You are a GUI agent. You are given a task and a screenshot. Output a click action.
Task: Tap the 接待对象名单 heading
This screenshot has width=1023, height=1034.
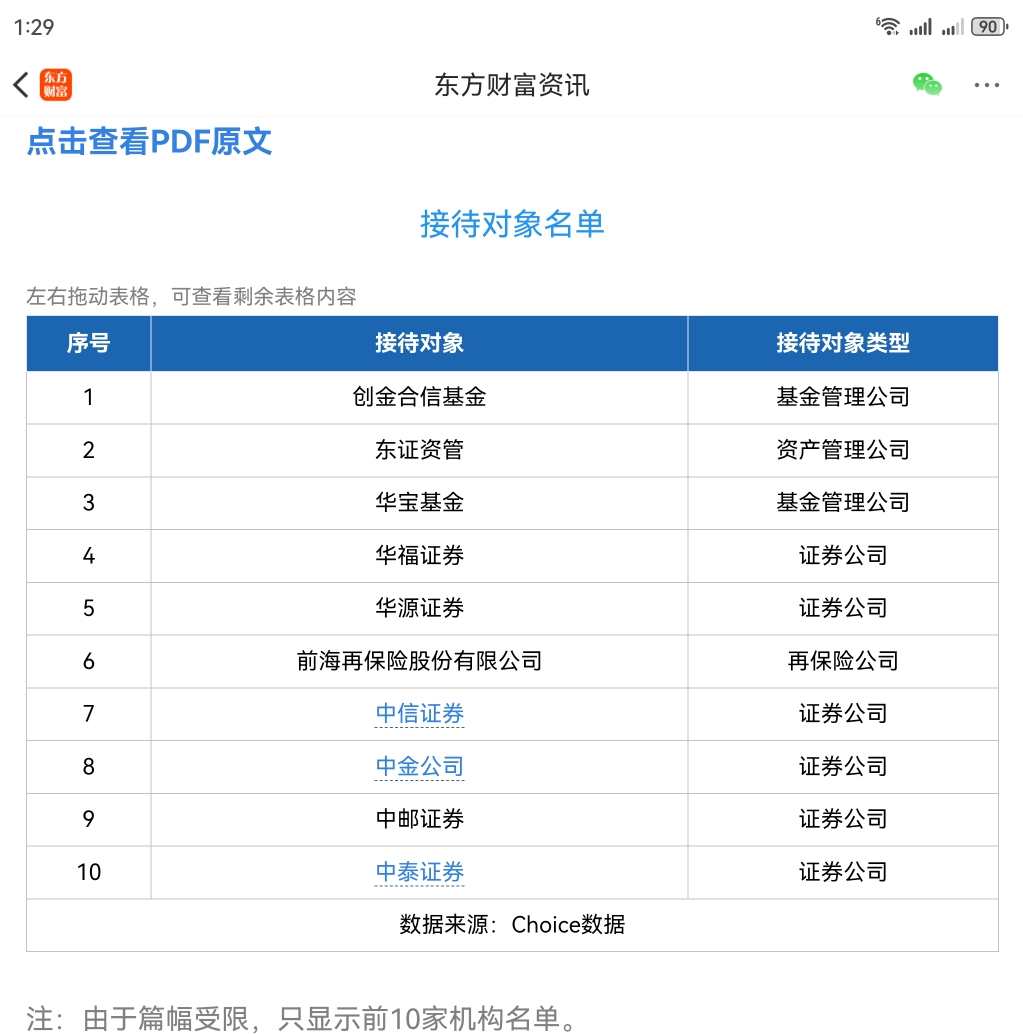coord(512,224)
